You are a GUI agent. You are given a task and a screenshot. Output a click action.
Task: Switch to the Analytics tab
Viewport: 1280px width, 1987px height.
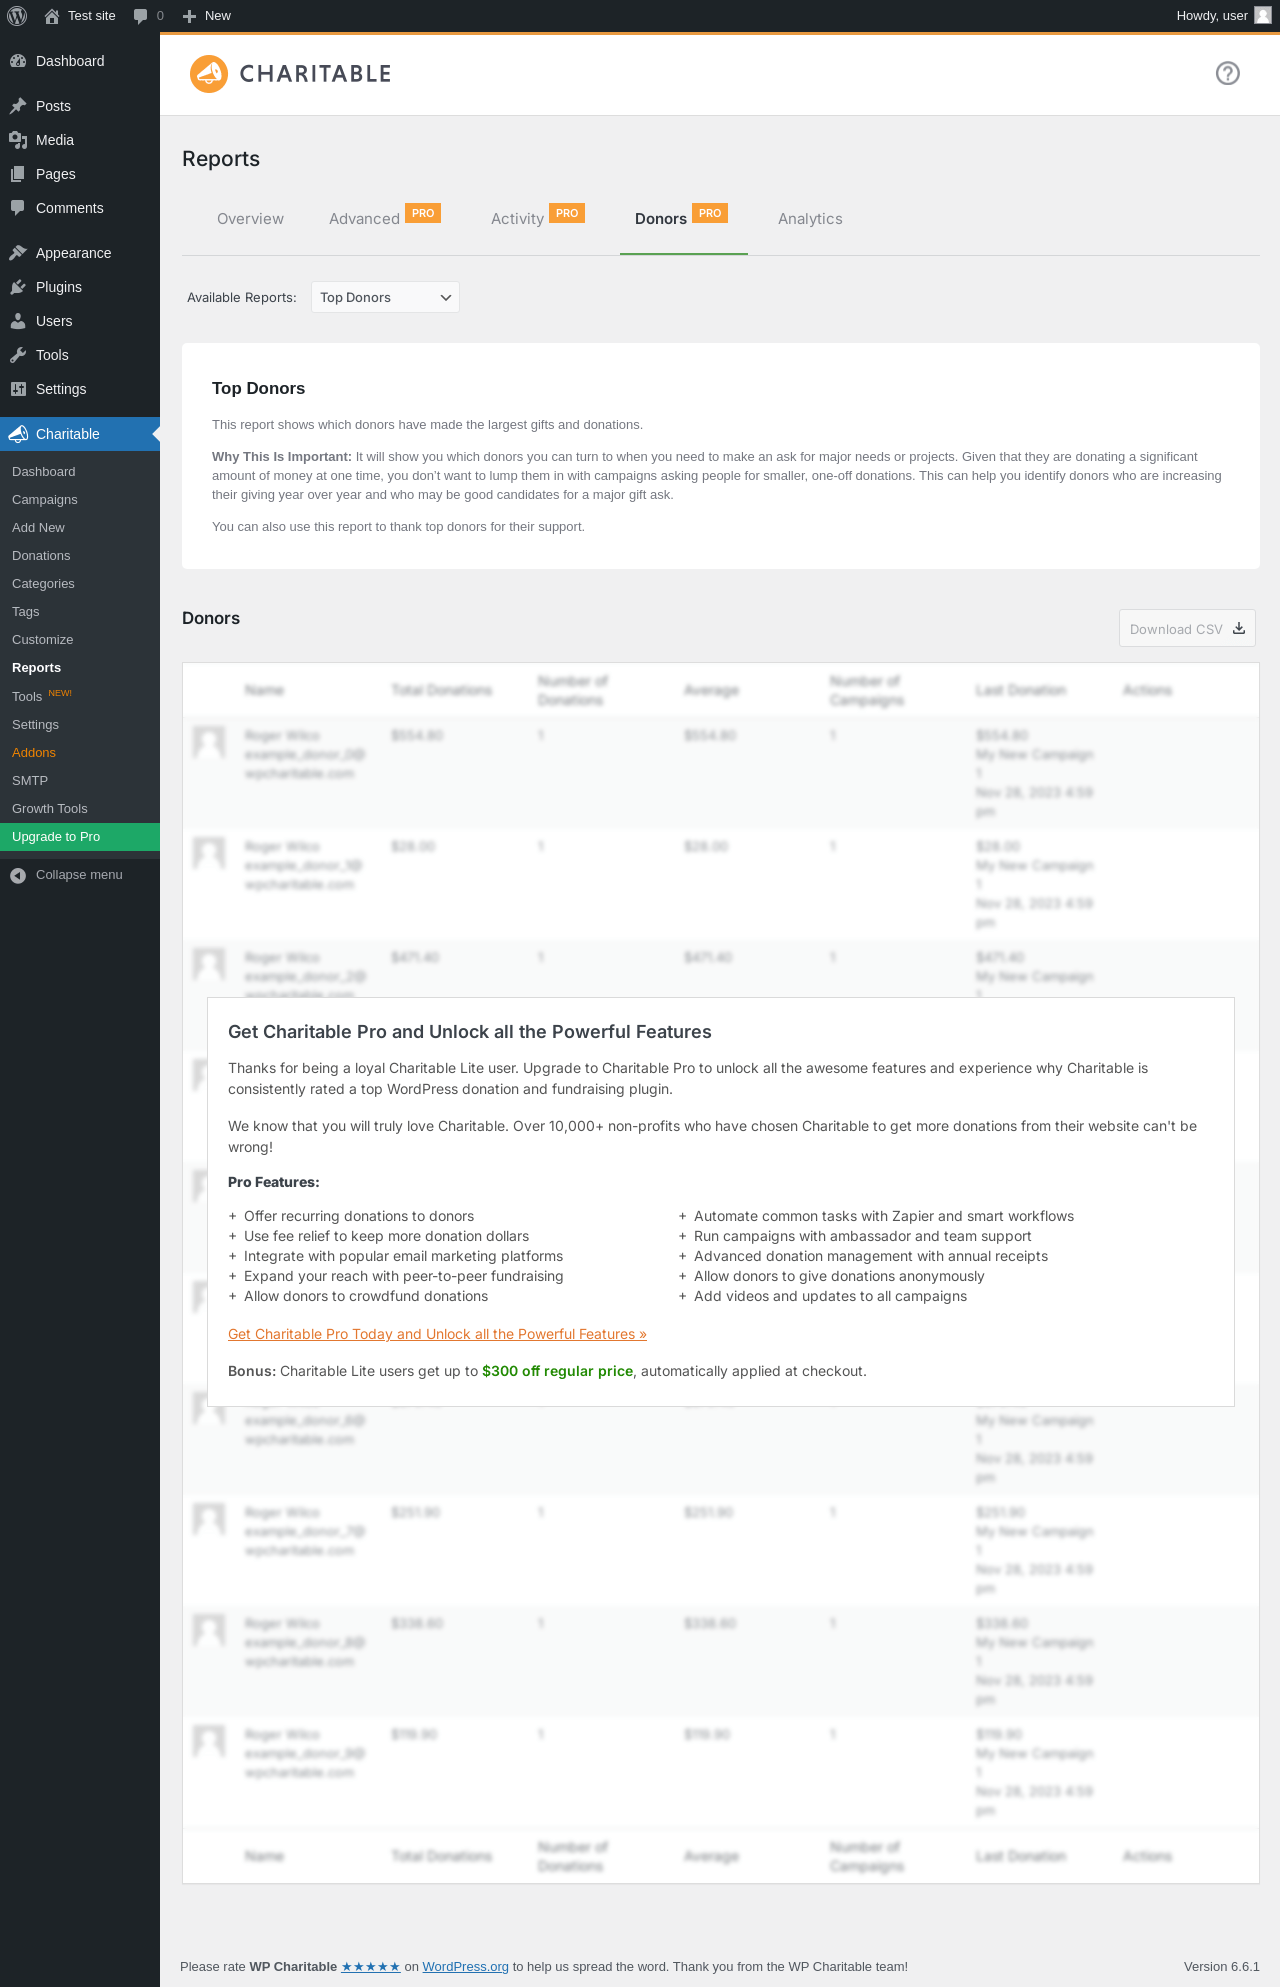click(810, 219)
